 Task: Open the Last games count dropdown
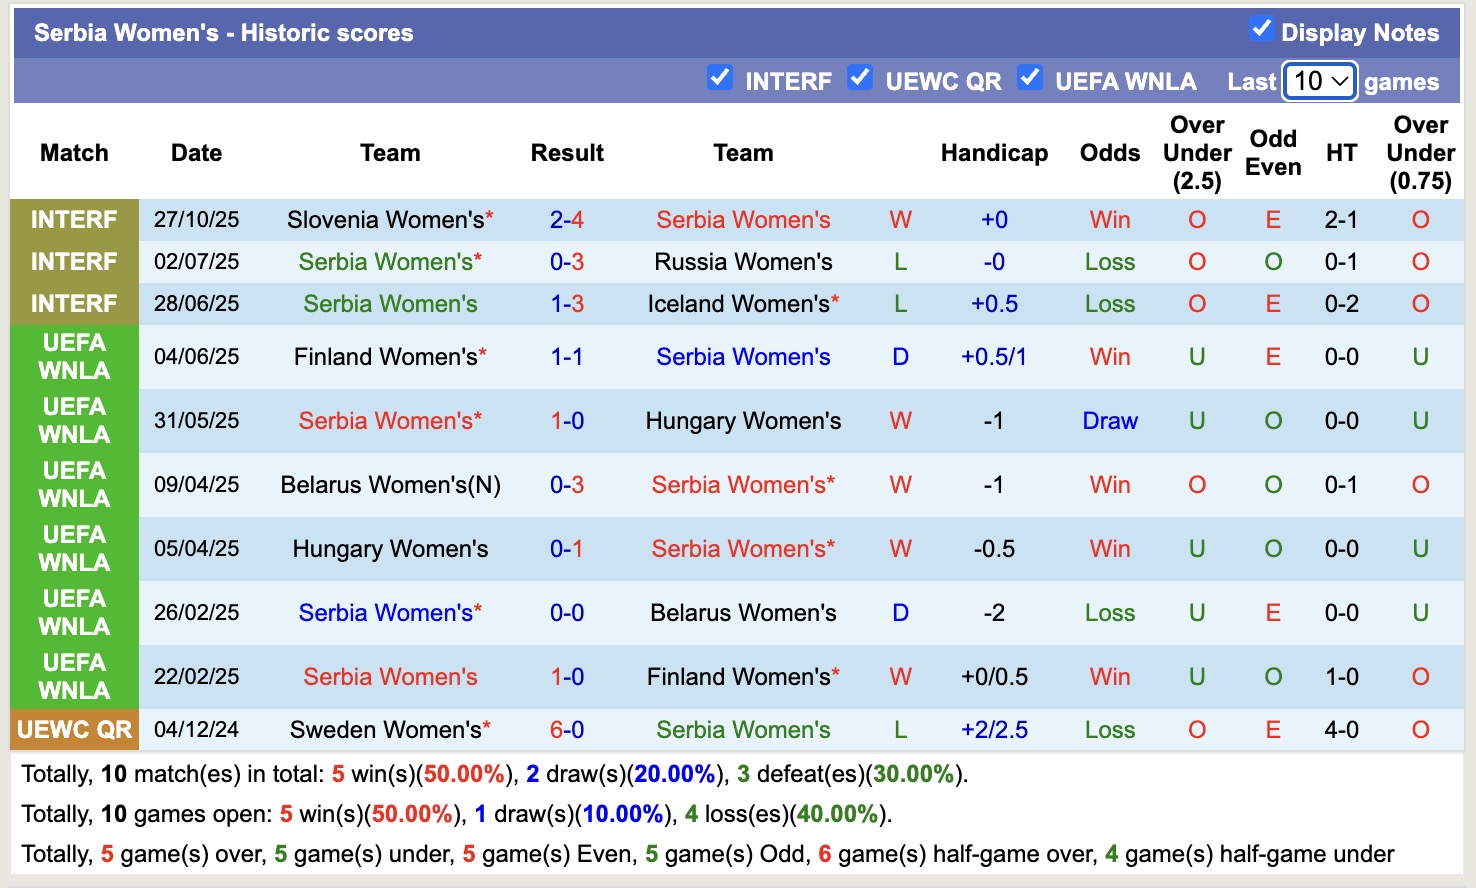pyautogui.click(x=1318, y=81)
